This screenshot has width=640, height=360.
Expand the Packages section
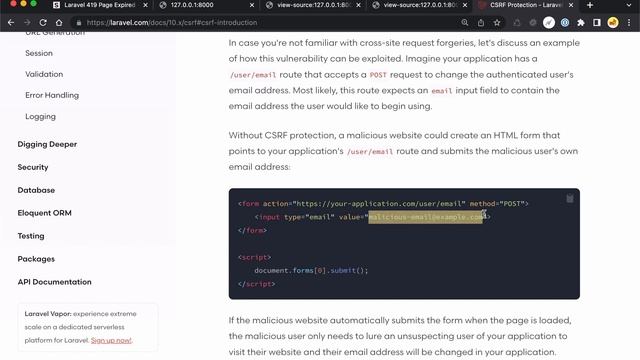36,259
